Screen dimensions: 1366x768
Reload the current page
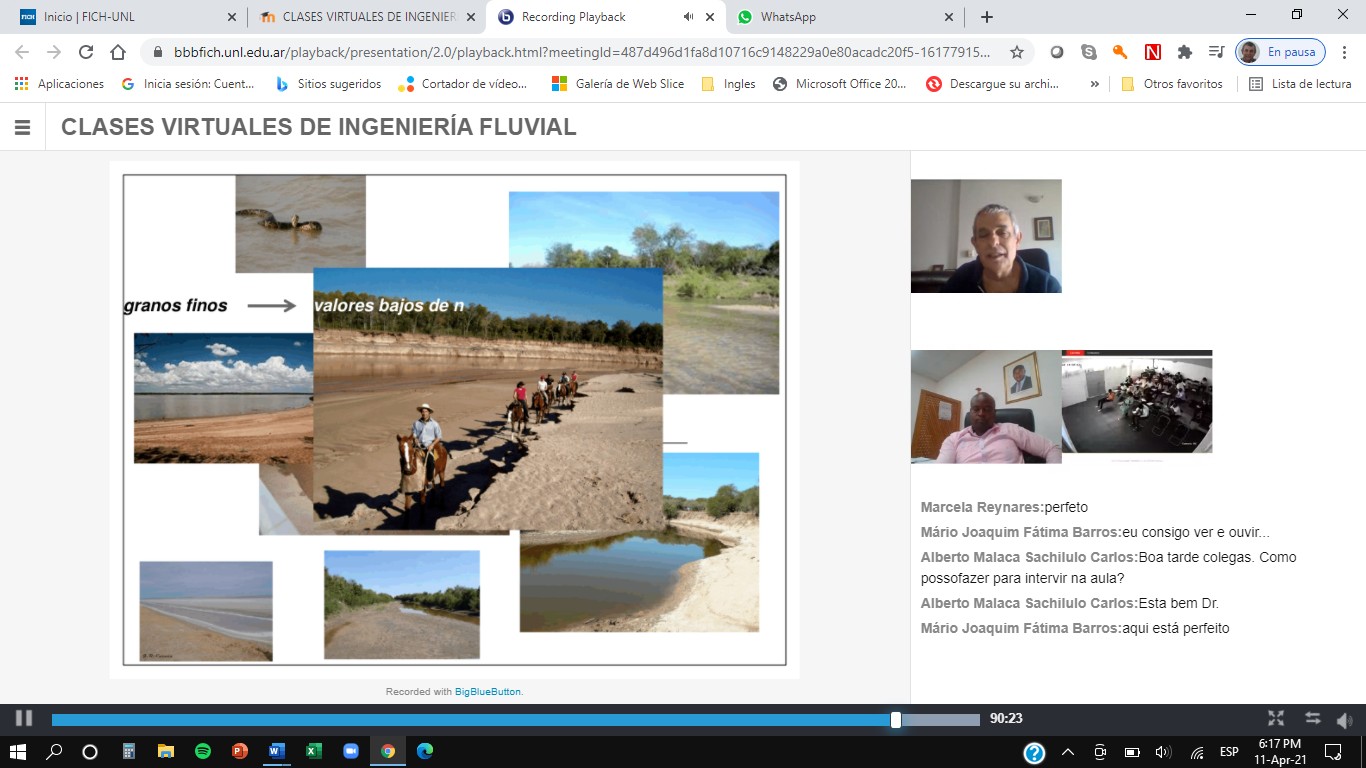(86, 52)
